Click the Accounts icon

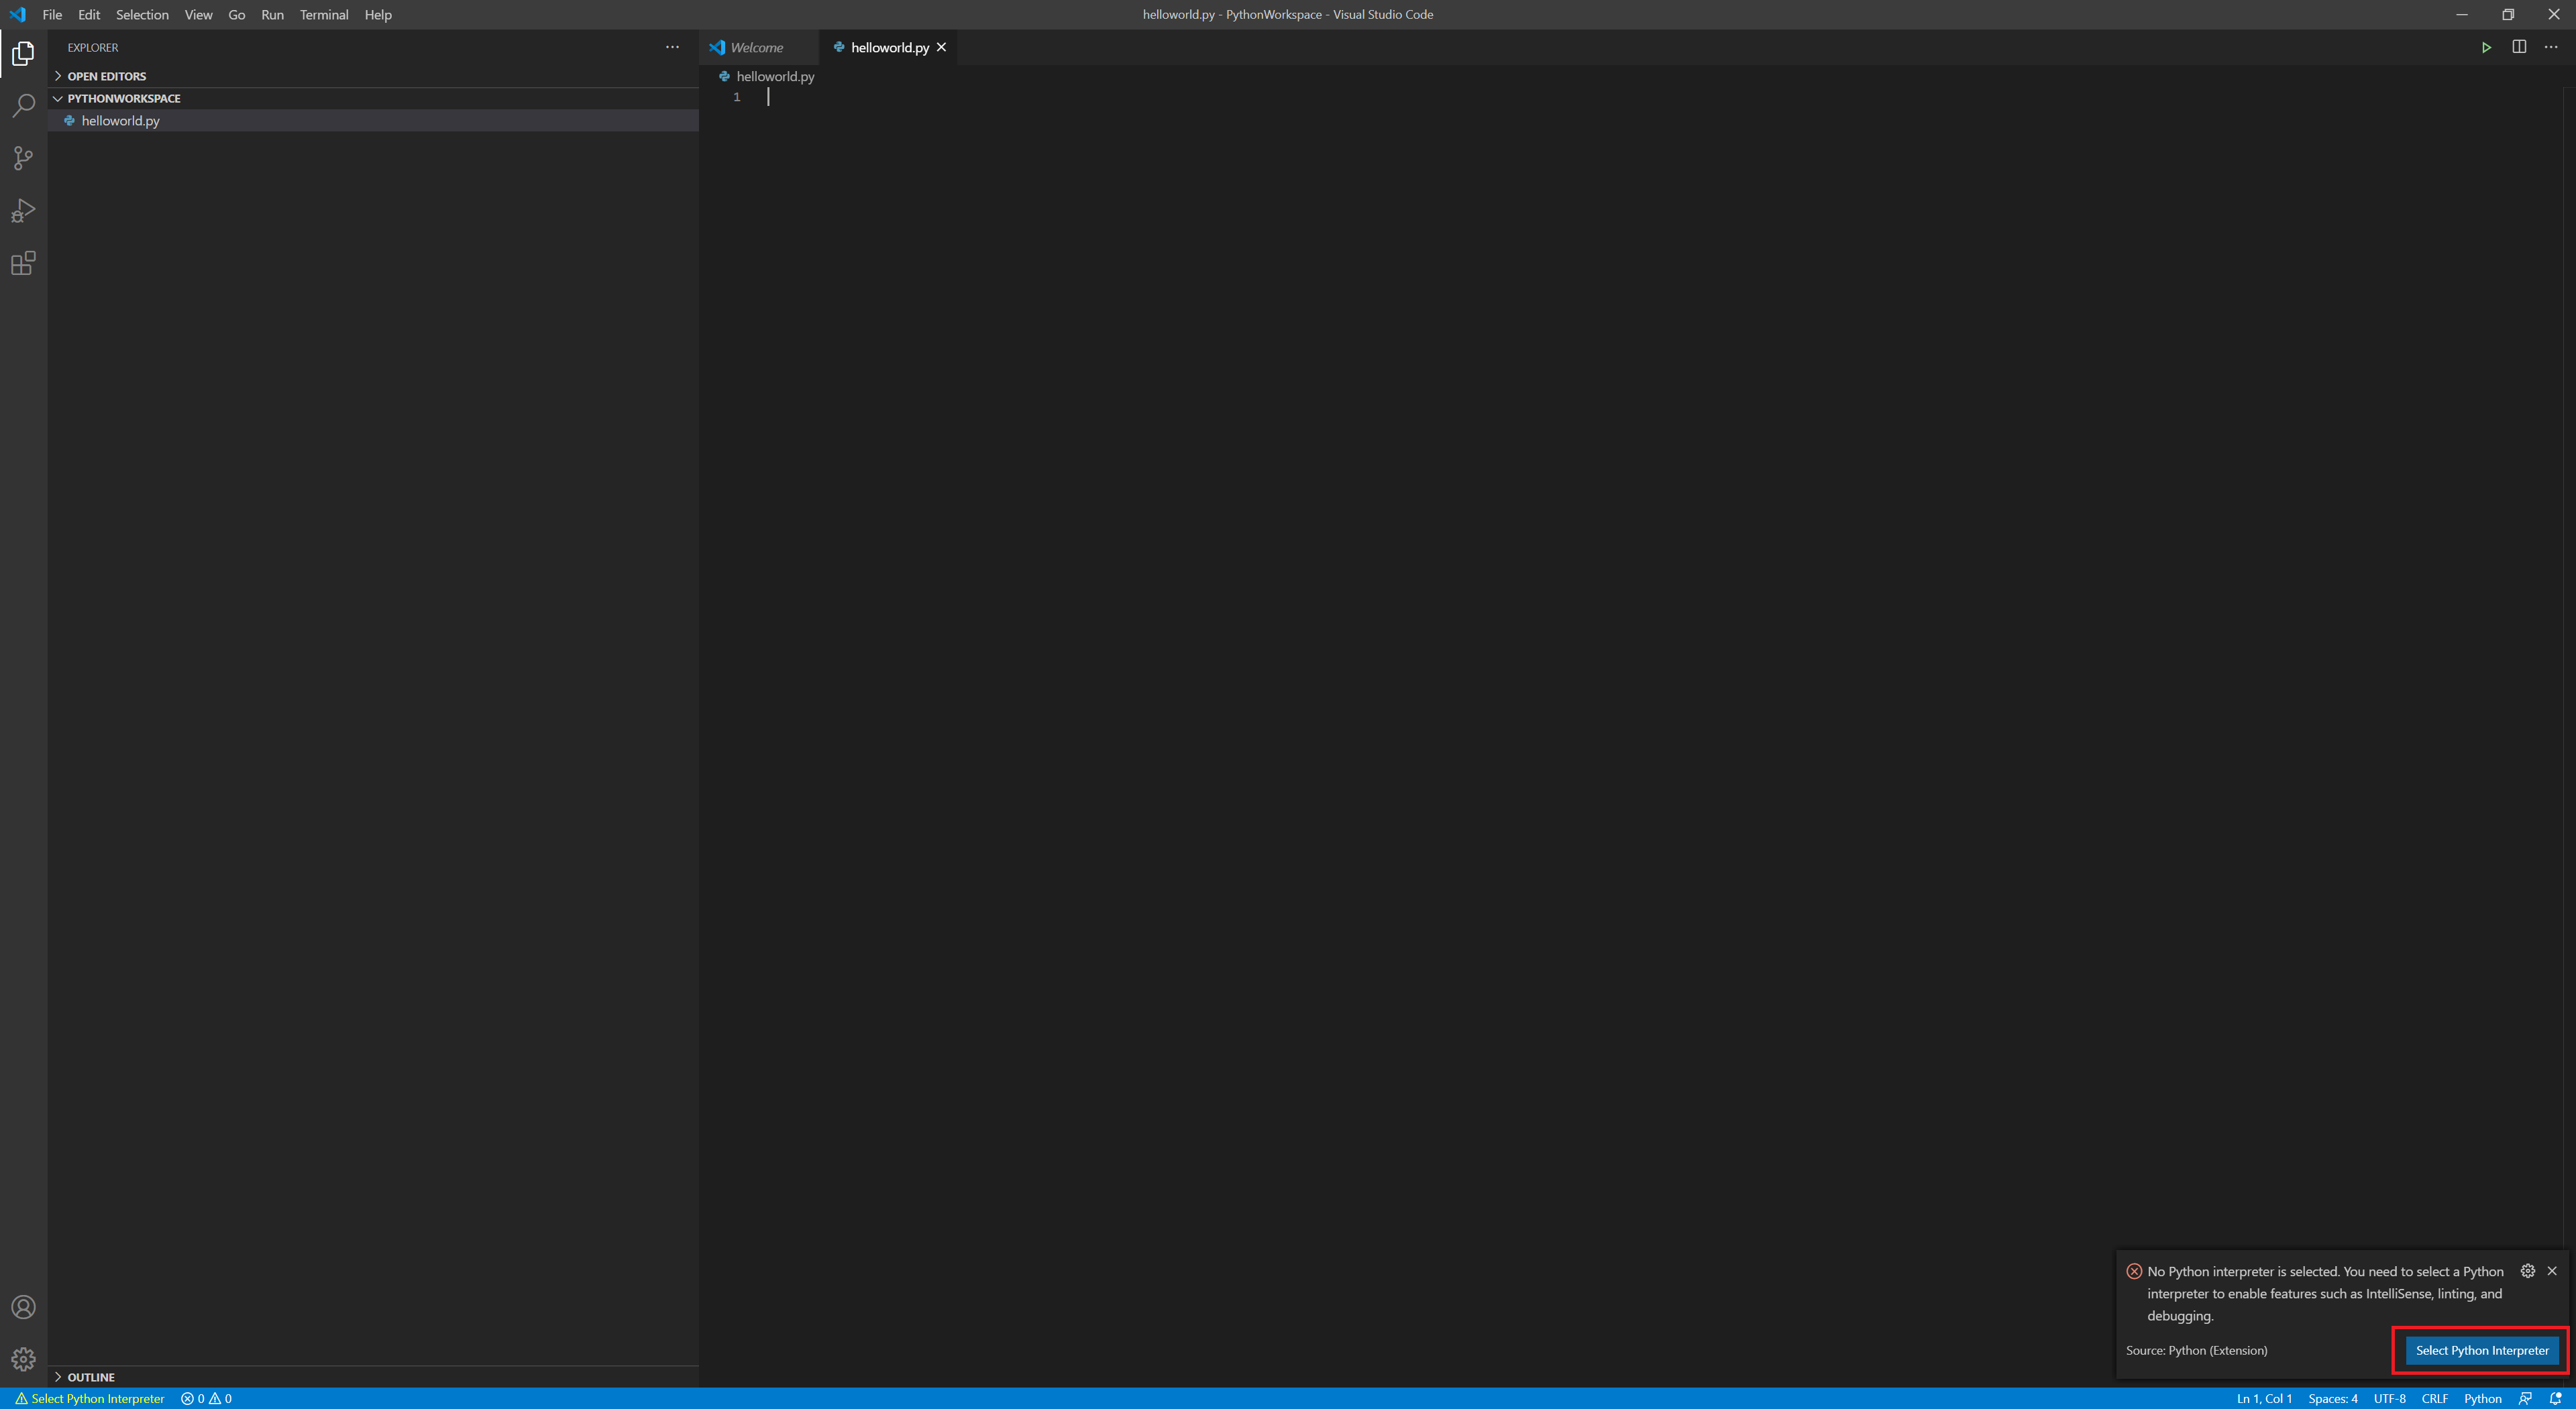pyautogui.click(x=23, y=1307)
